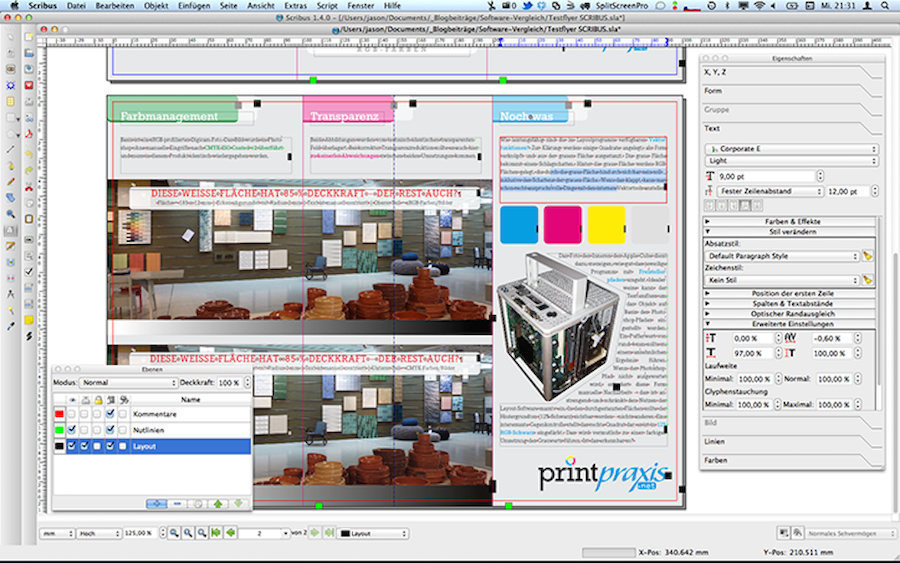
Task: Clear character style with broom icon
Action: (x=868, y=279)
